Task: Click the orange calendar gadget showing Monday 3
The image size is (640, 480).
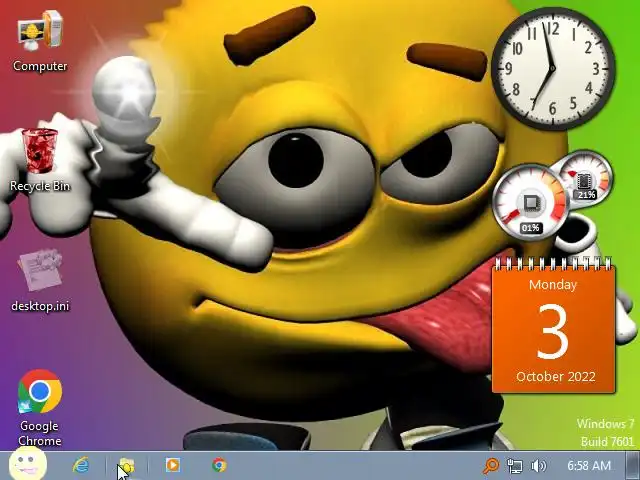Action: point(554,325)
